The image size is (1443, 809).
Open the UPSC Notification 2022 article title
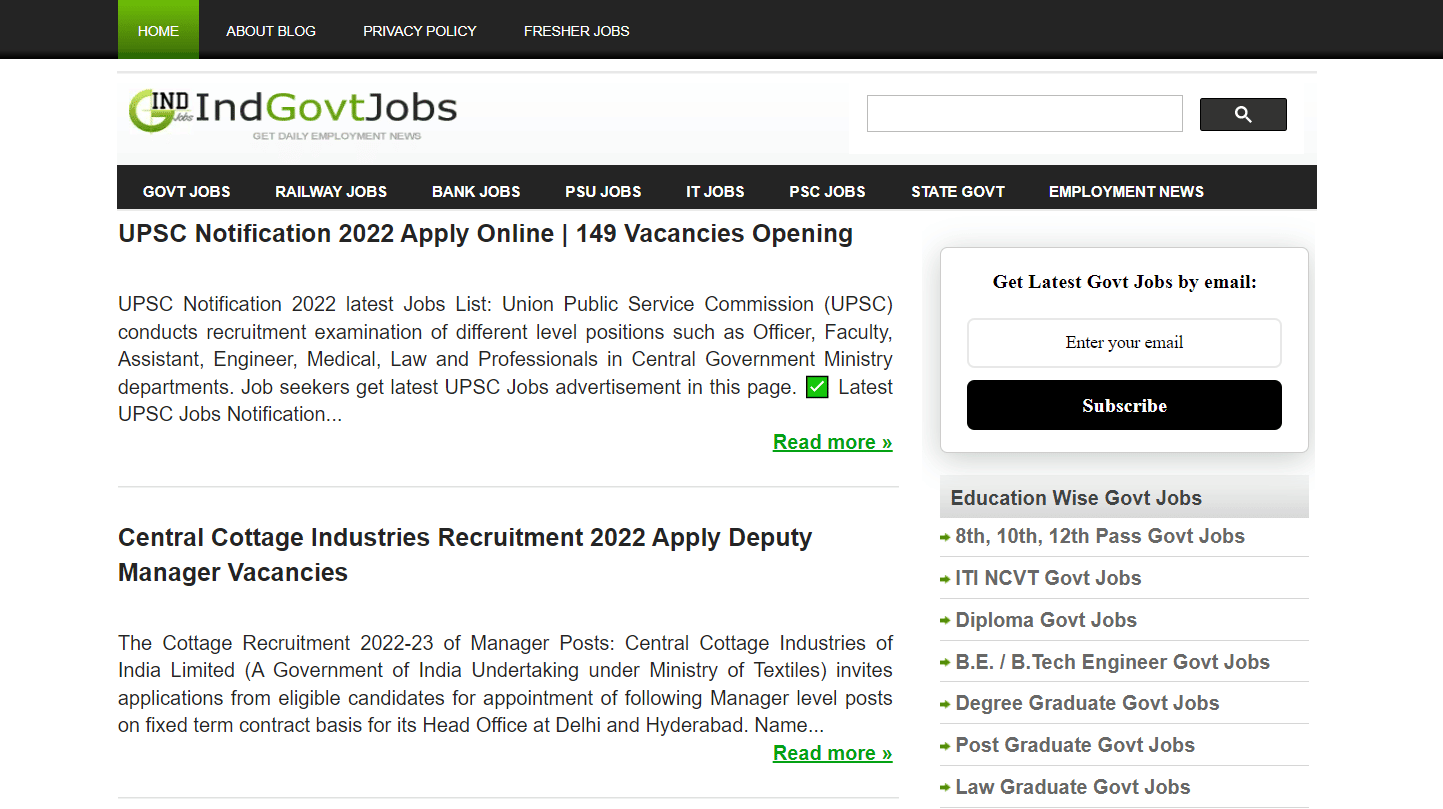point(485,234)
